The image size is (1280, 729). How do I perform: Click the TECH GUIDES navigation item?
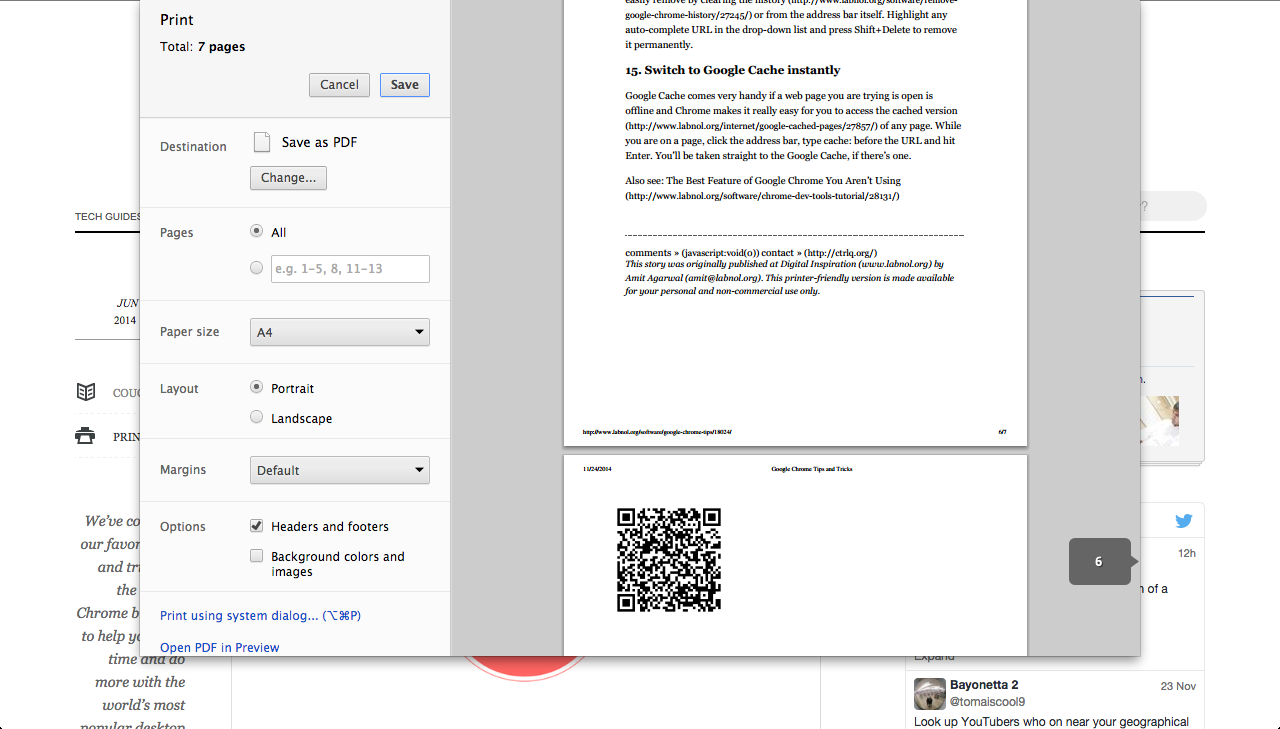pyautogui.click(x=104, y=216)
